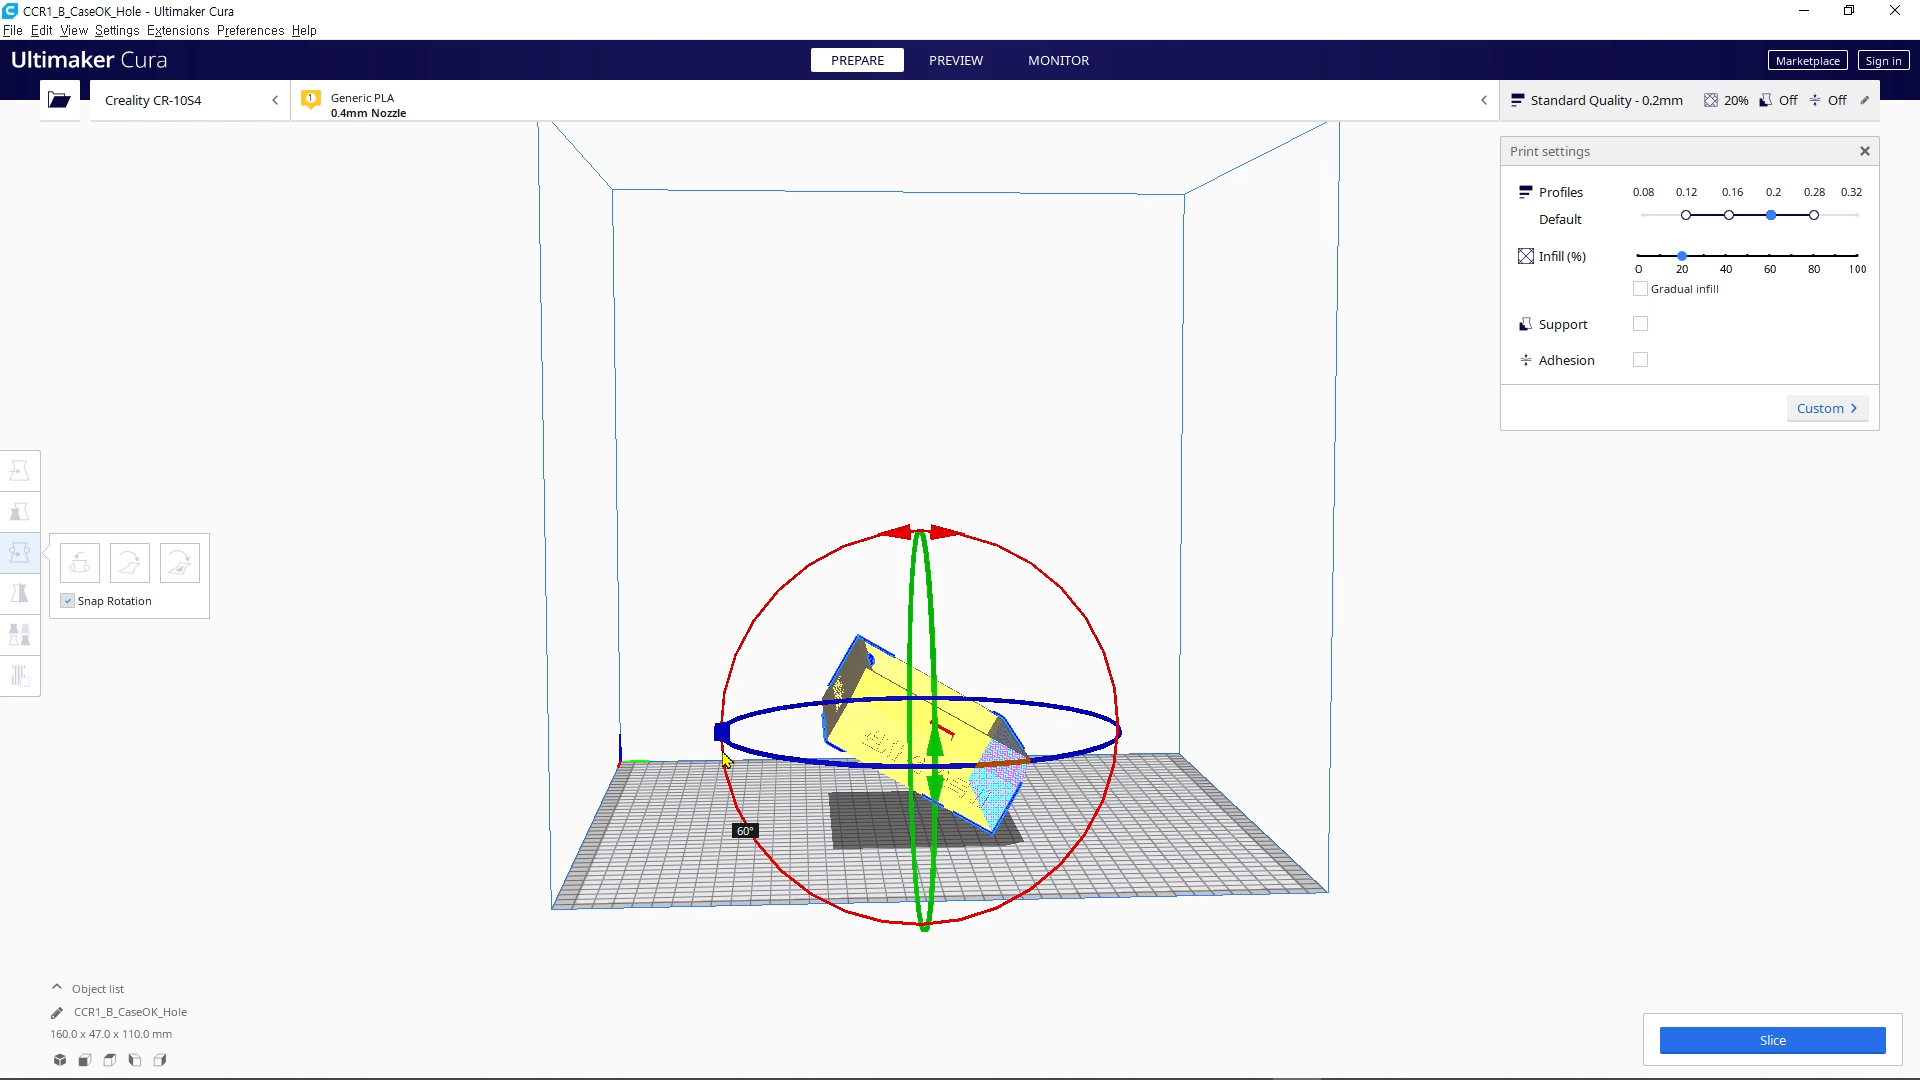This screenshot has height=1080, width=1920.
Task: Open the Extensions menu
Action: pyautogui.click(x=178, y=30)
